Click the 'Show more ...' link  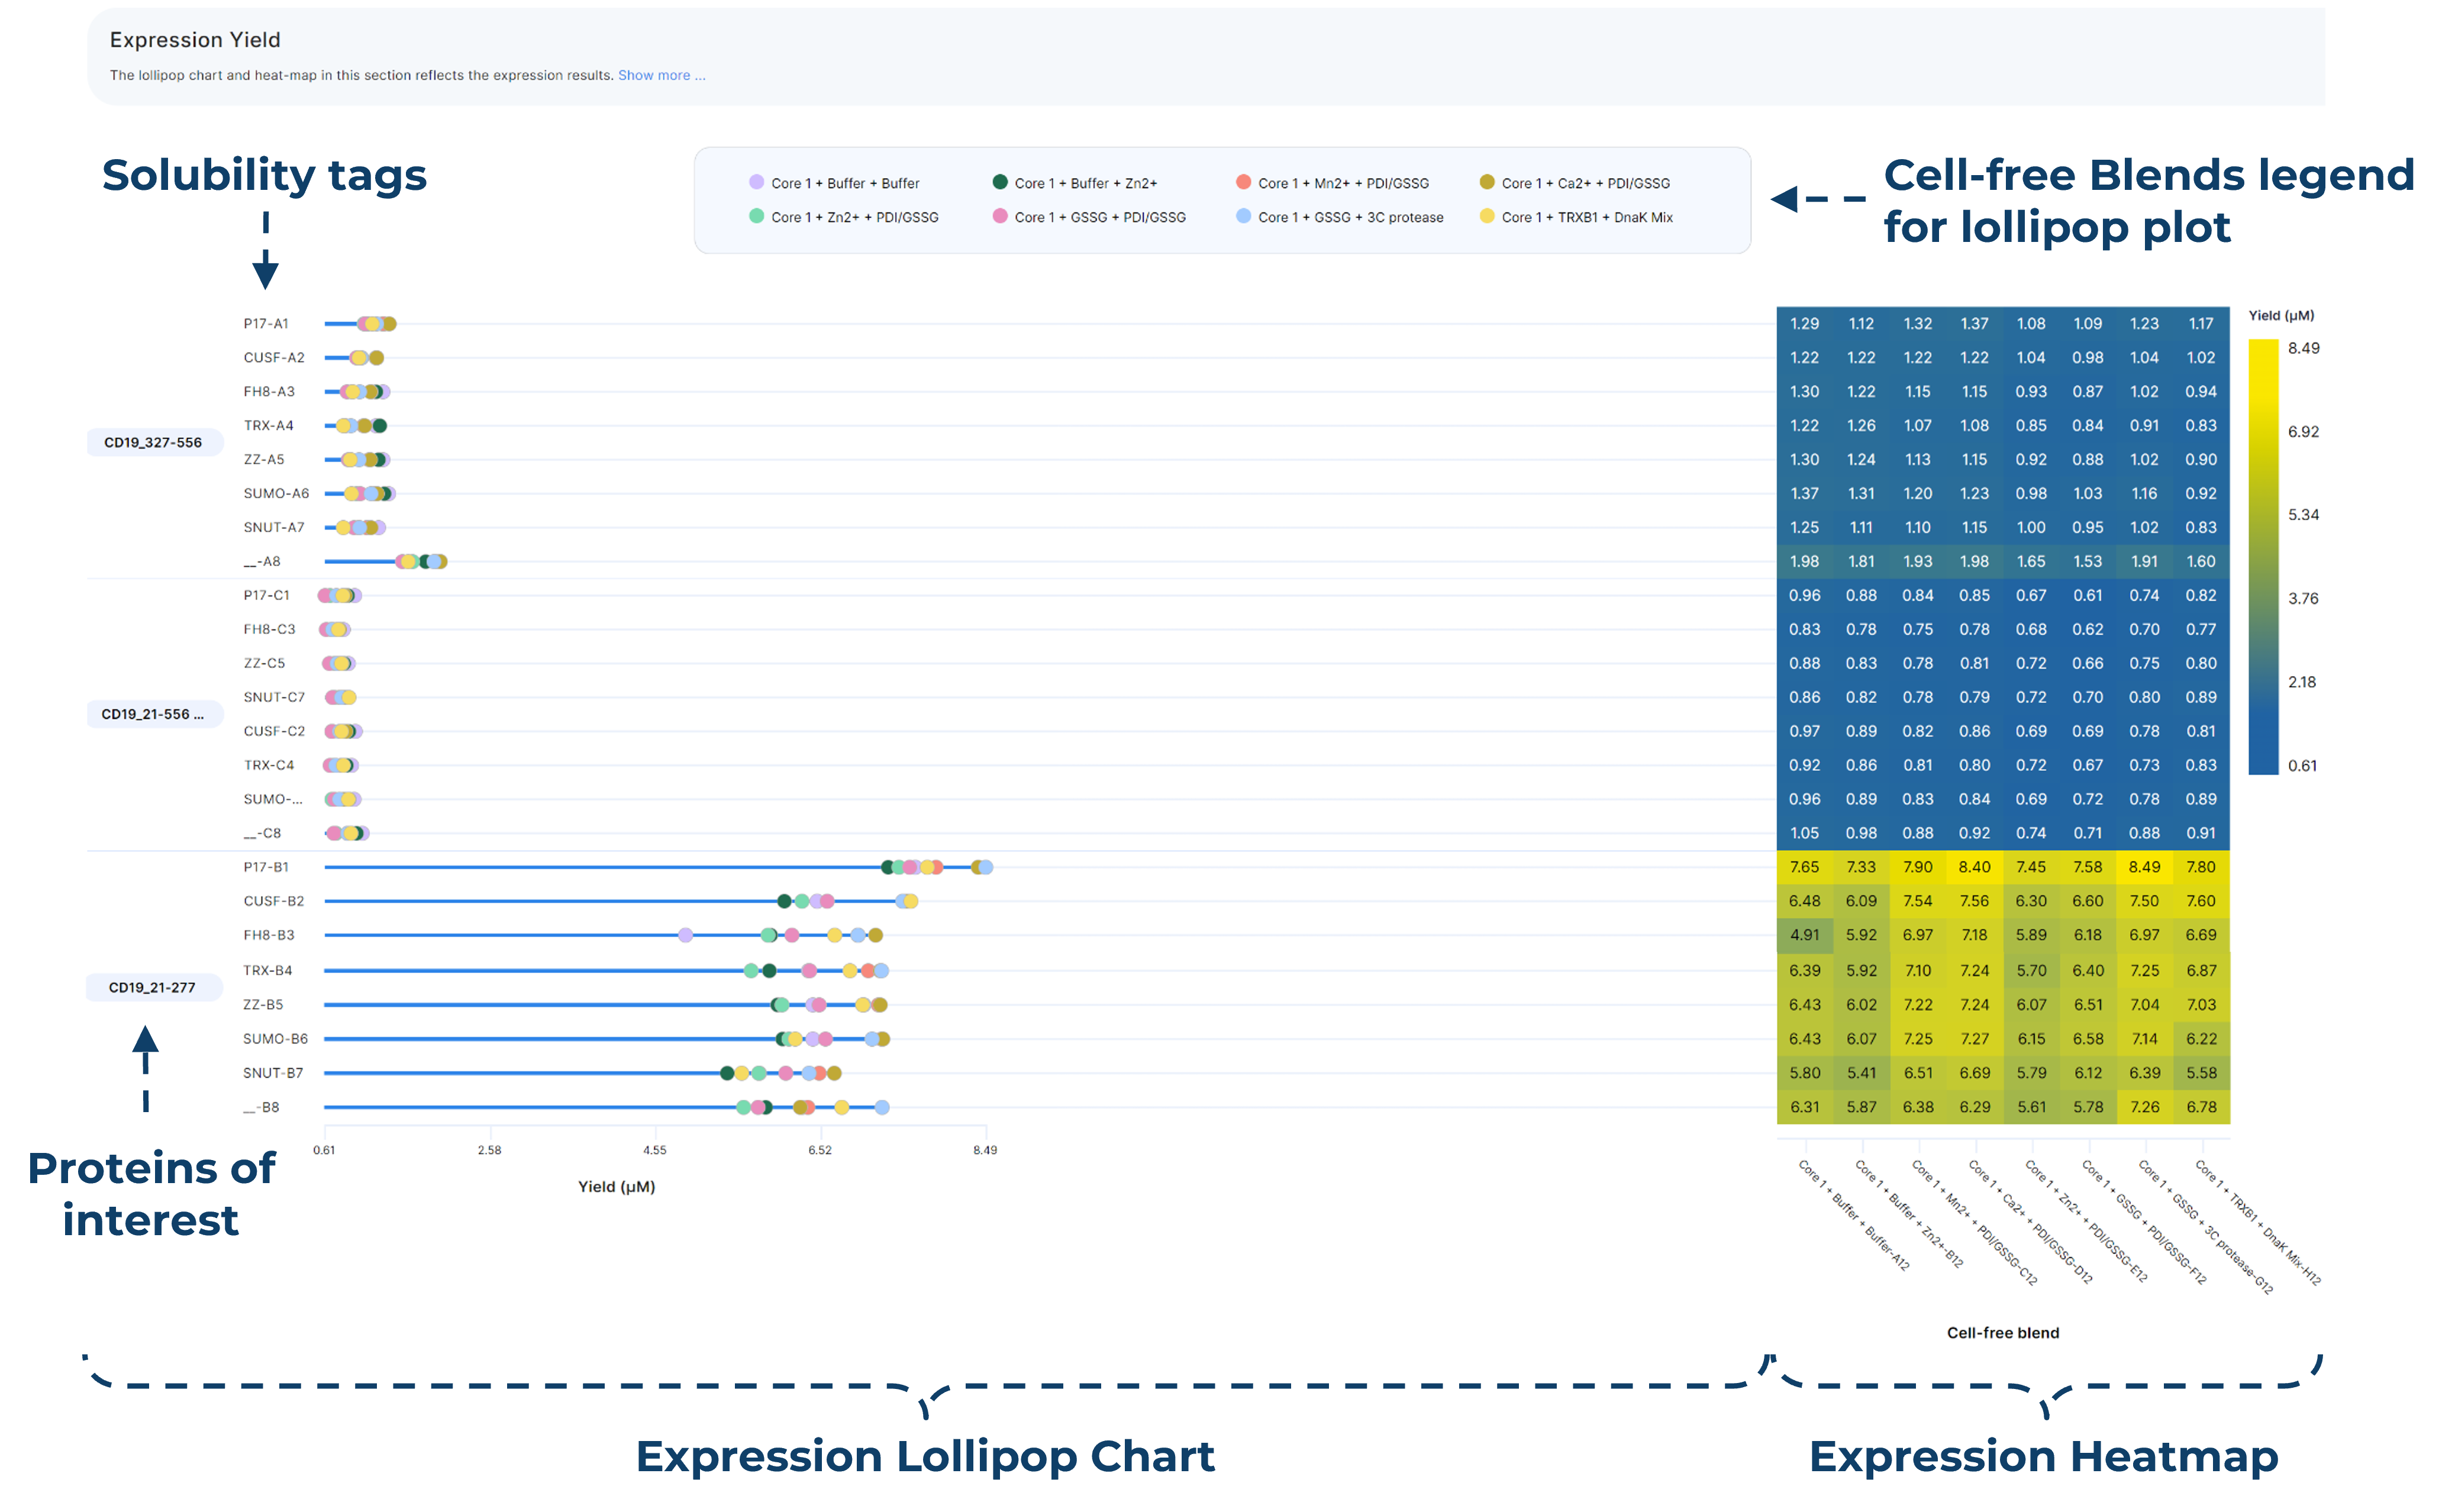(661, 75)
